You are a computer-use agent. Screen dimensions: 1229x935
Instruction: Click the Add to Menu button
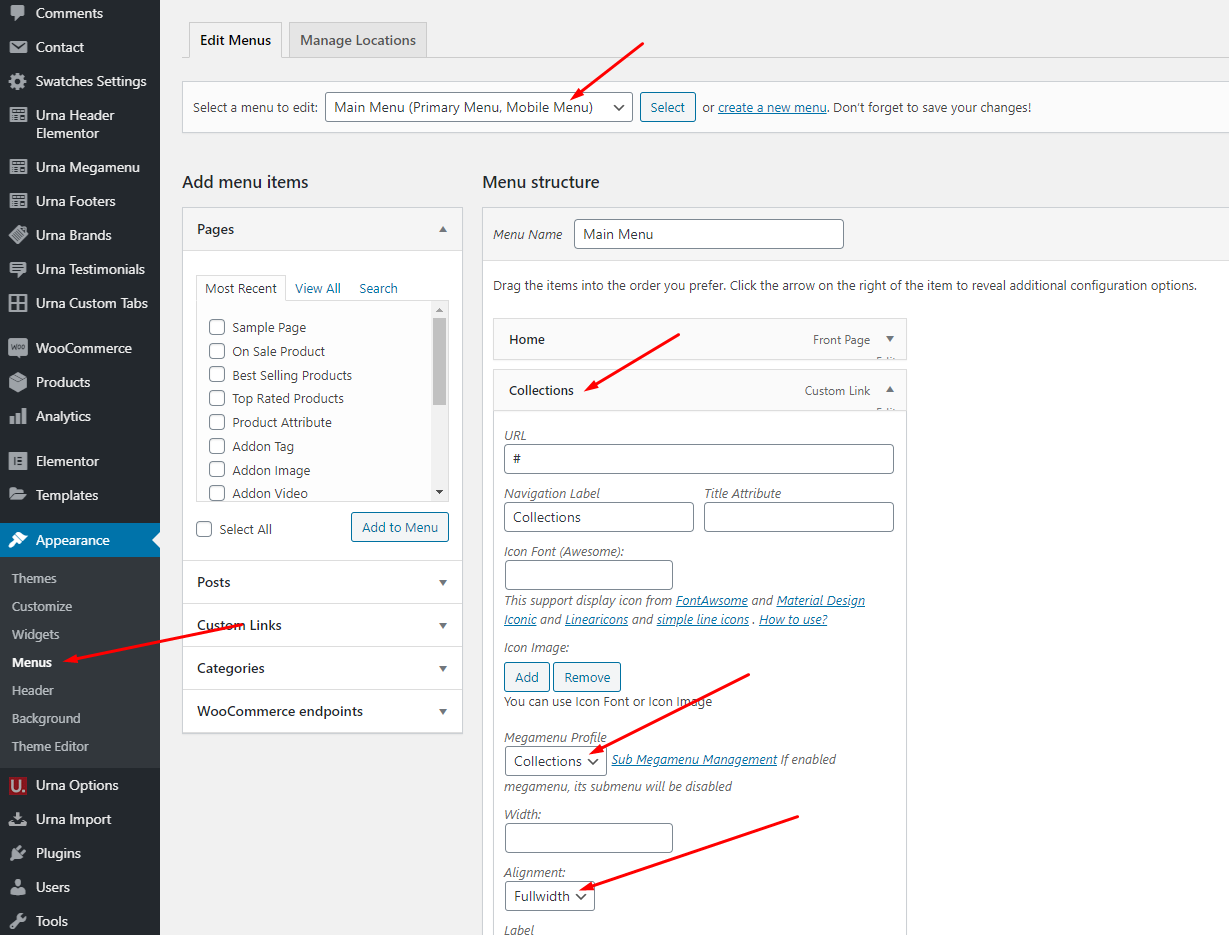point(400,527)
